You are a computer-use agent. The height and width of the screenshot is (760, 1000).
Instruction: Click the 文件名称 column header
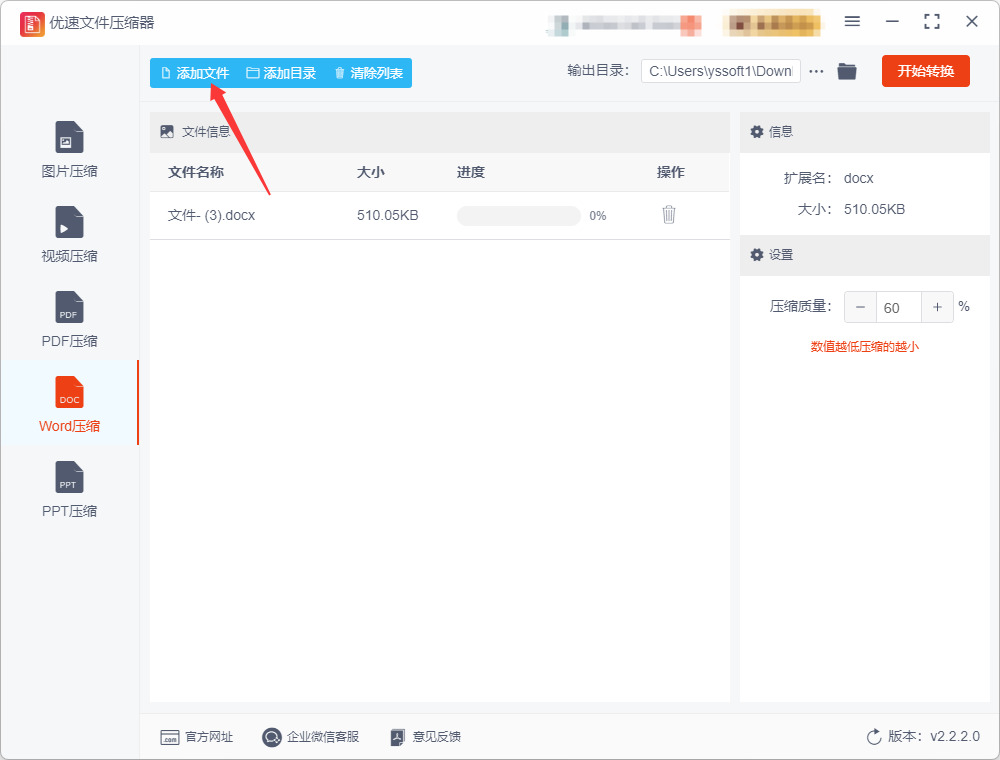pos(196,172)
